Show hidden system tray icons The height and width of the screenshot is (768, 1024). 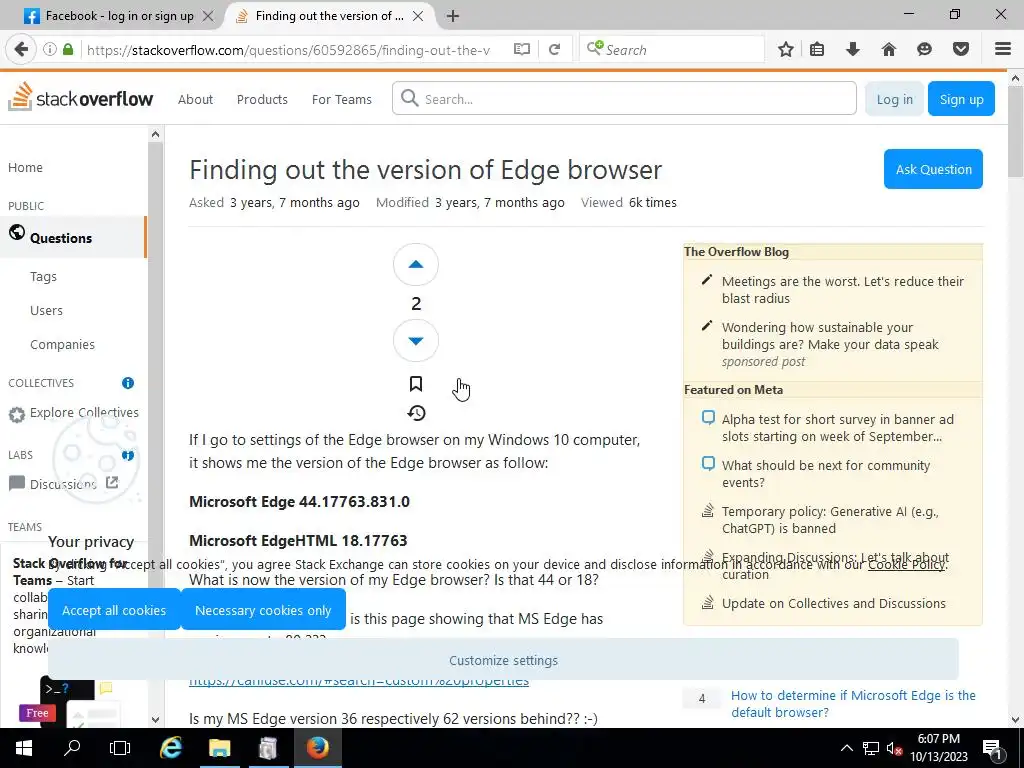846,748
